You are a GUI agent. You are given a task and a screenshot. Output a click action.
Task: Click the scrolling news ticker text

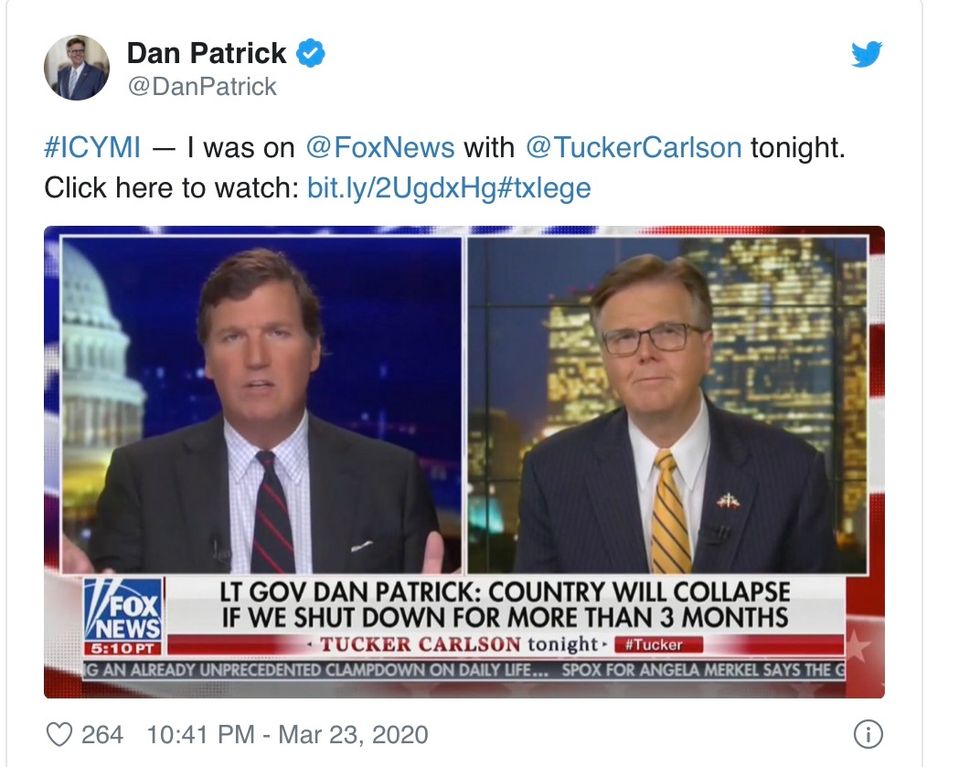(x=464, y=671)
